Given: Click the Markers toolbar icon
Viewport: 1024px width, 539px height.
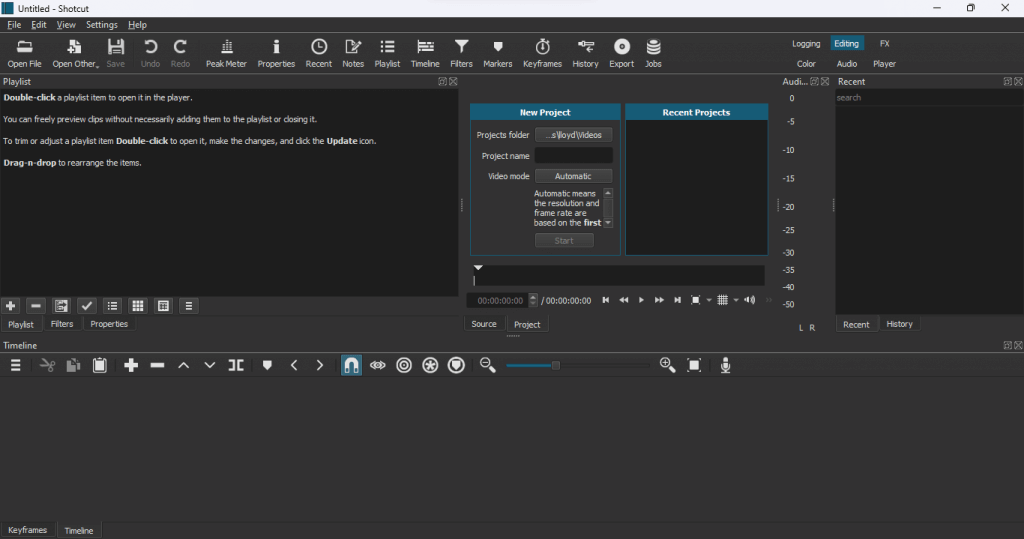Looking at the screenshot, I should click(498, 52).
